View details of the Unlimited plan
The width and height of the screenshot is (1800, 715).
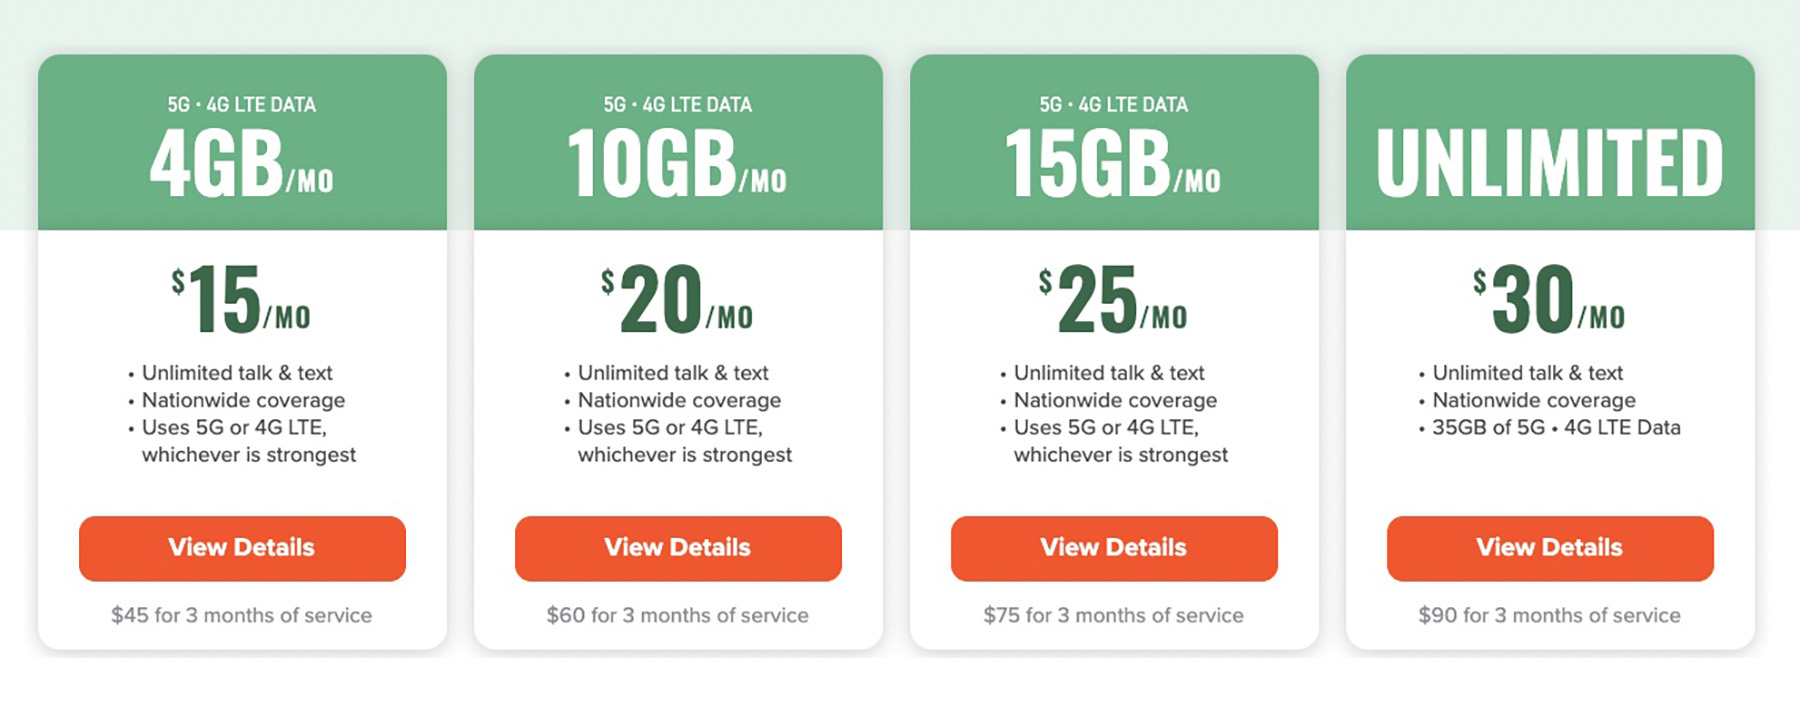point(1550,548)
